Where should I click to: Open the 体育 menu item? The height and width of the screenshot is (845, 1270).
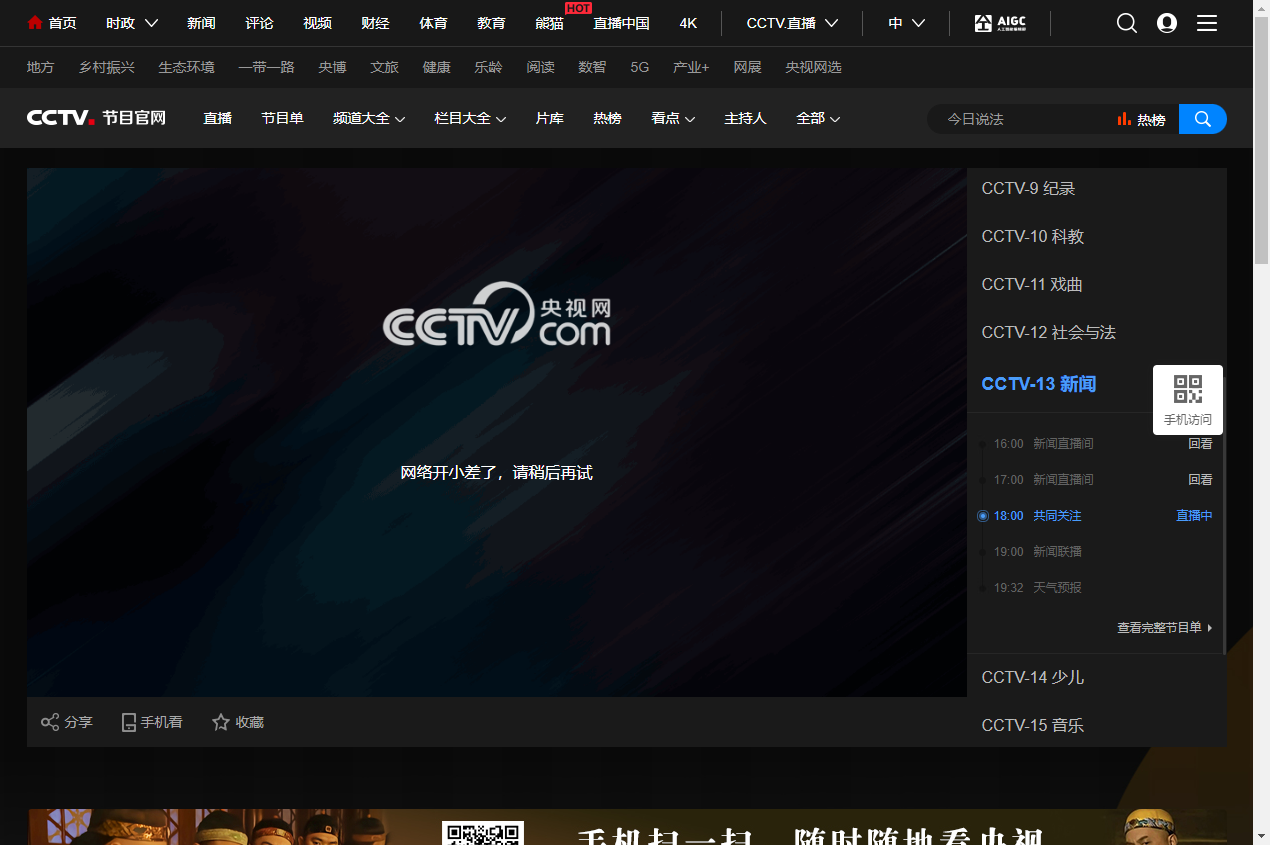click(x=433, y=23)
